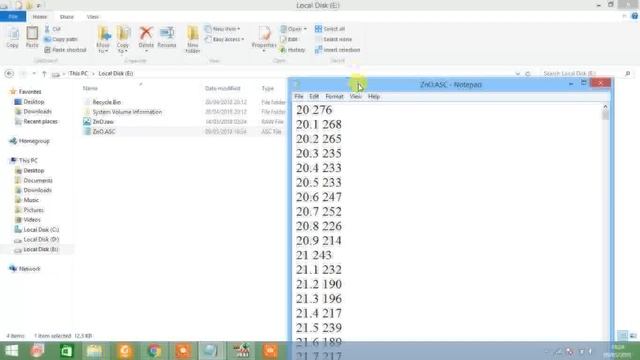Open the Move to dropdown

(x=103, y=39)
